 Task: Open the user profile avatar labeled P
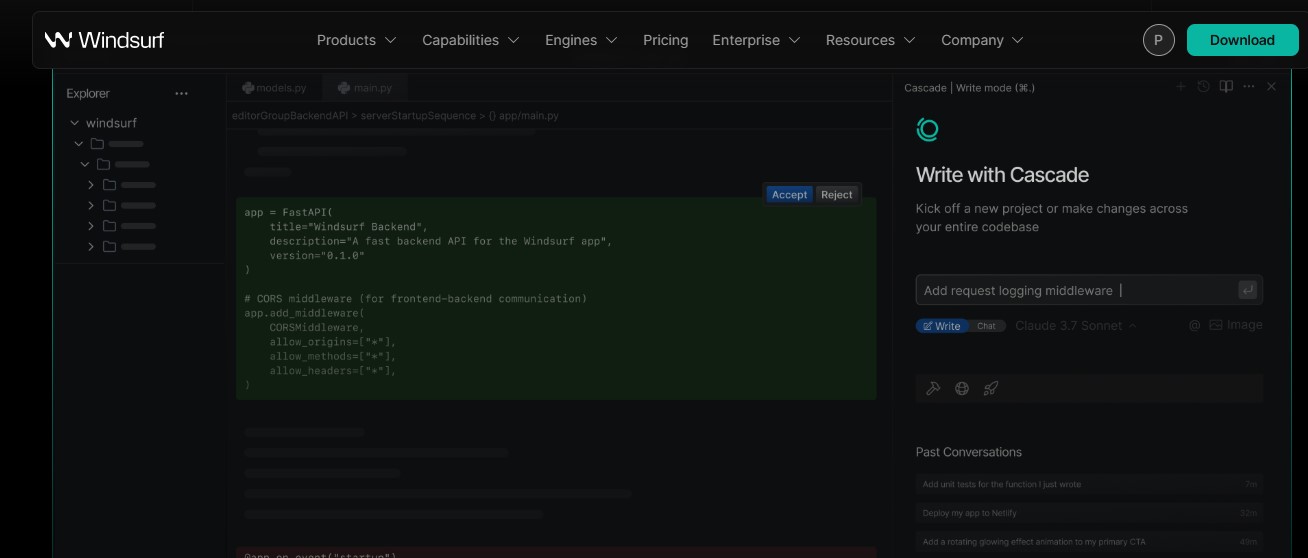point(1158,40)
